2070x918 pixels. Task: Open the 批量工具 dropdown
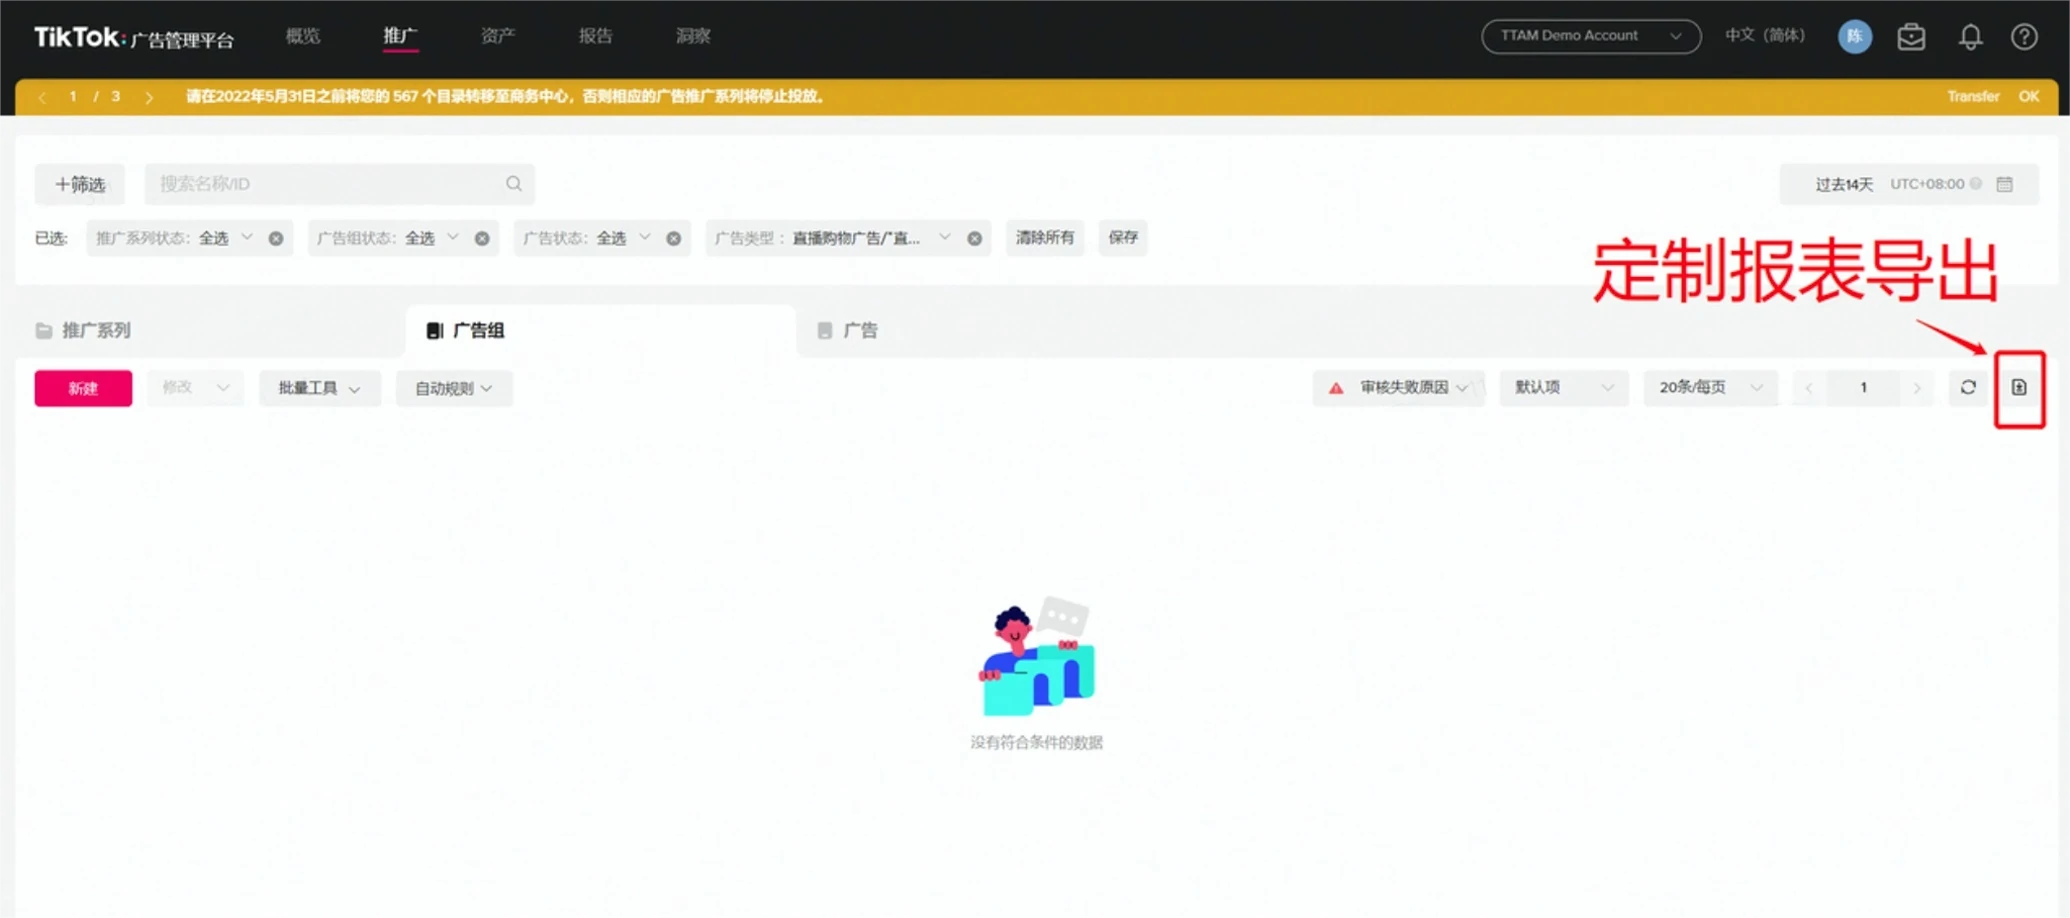(319, 388)
